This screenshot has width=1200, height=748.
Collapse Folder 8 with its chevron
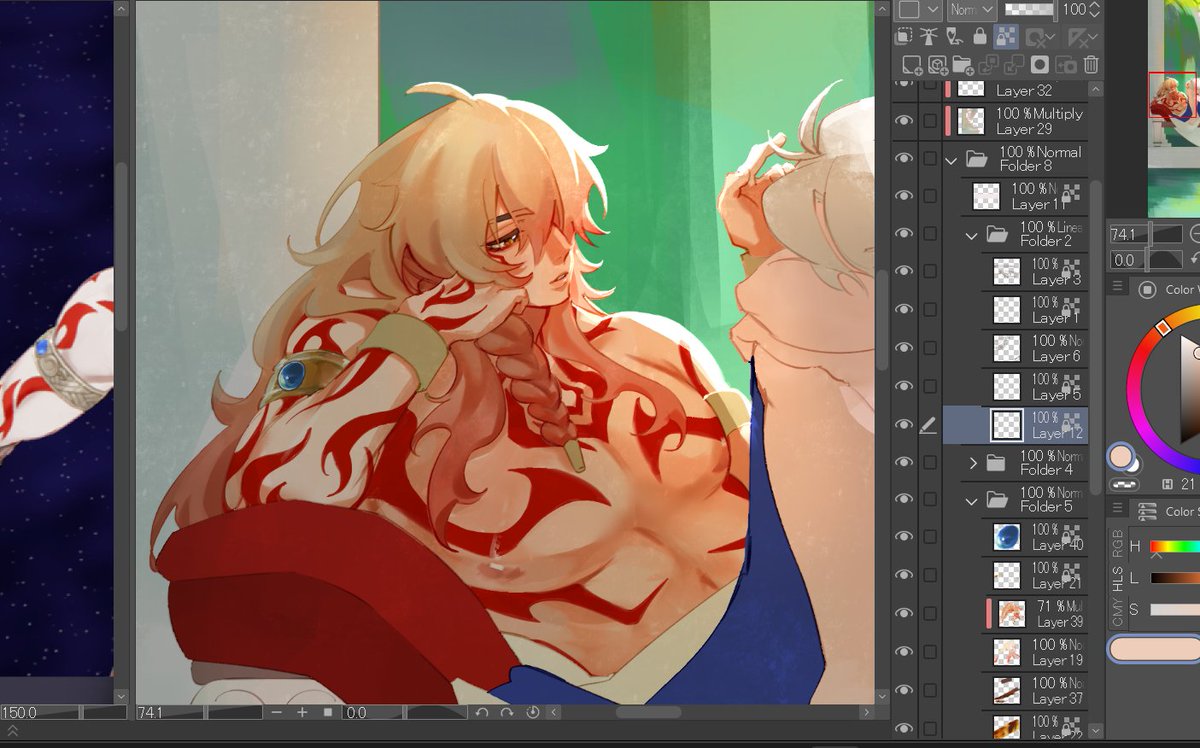[951, 159]
